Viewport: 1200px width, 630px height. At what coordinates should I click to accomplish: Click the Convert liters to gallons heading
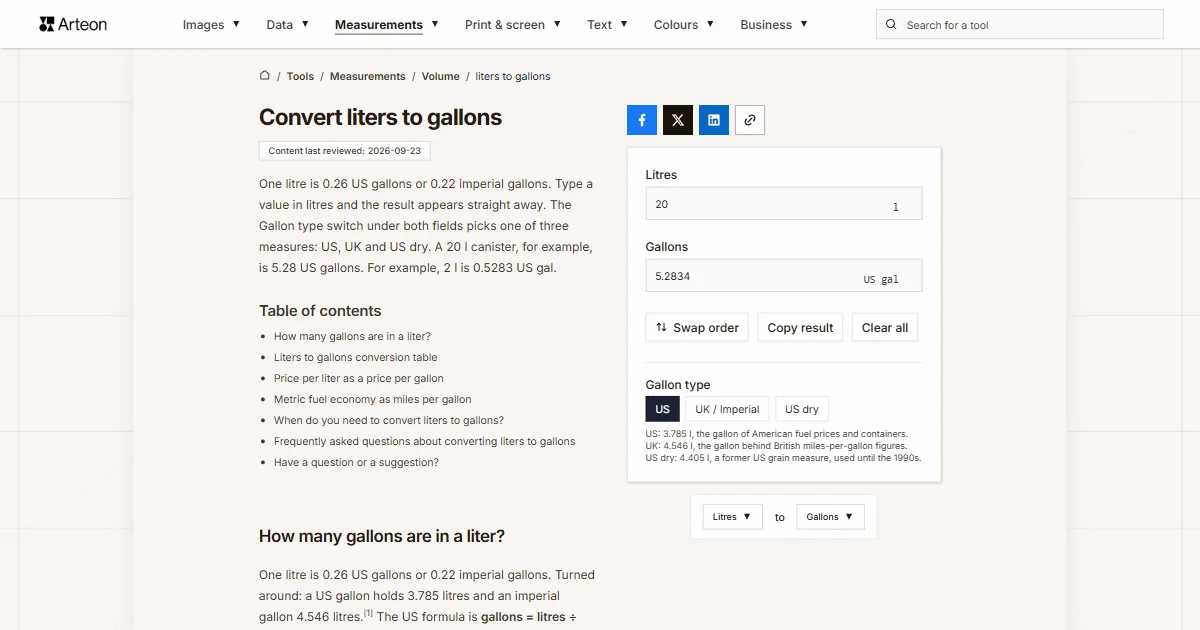coord(380,117)
